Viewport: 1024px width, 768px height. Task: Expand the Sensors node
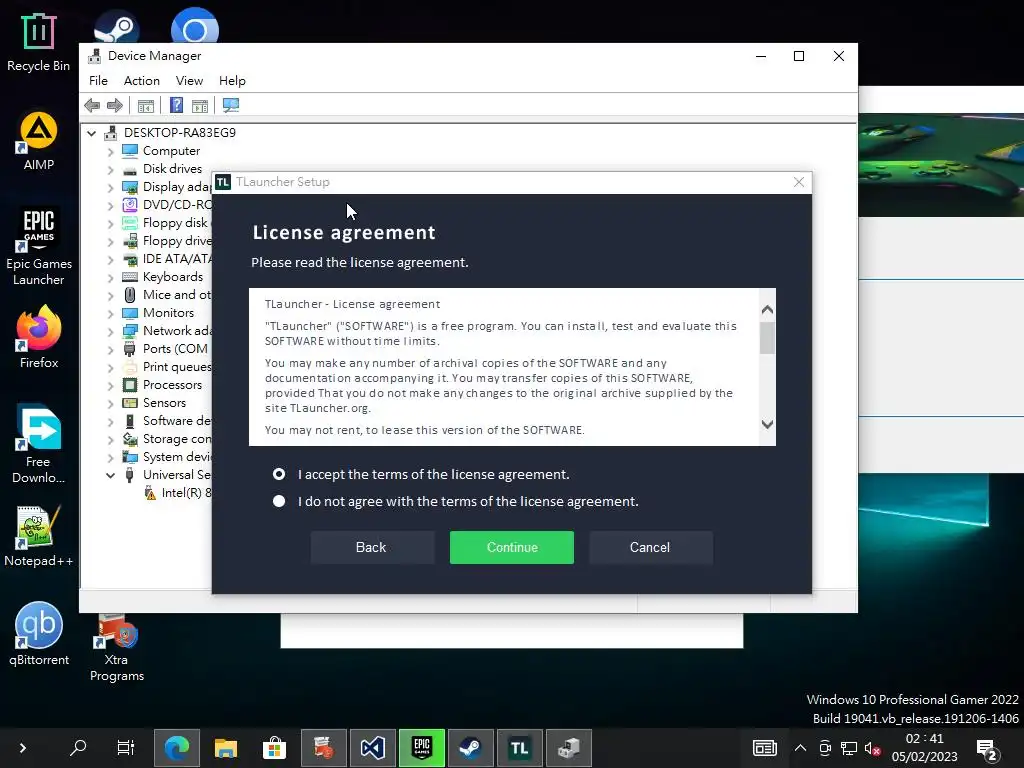click(110, 404)
